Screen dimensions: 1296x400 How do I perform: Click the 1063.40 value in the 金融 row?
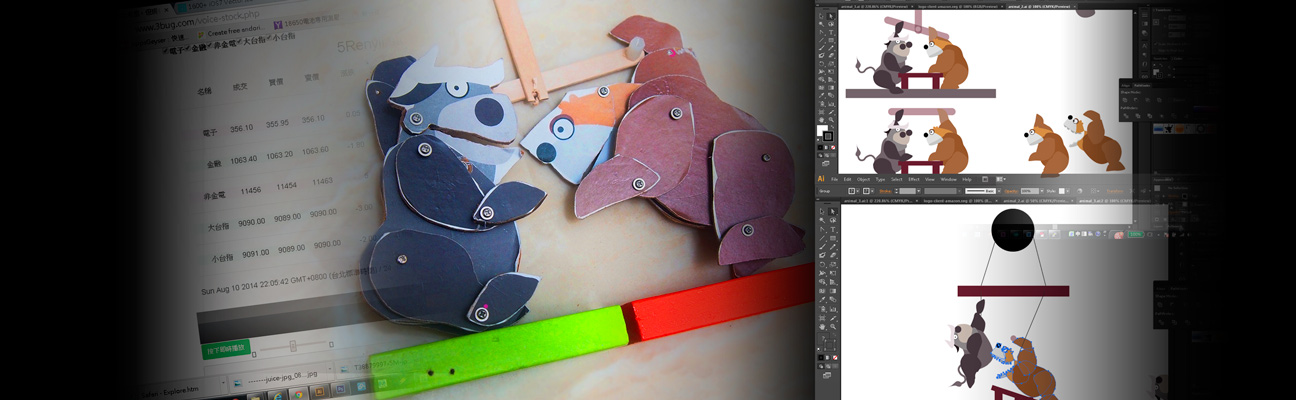243,159
